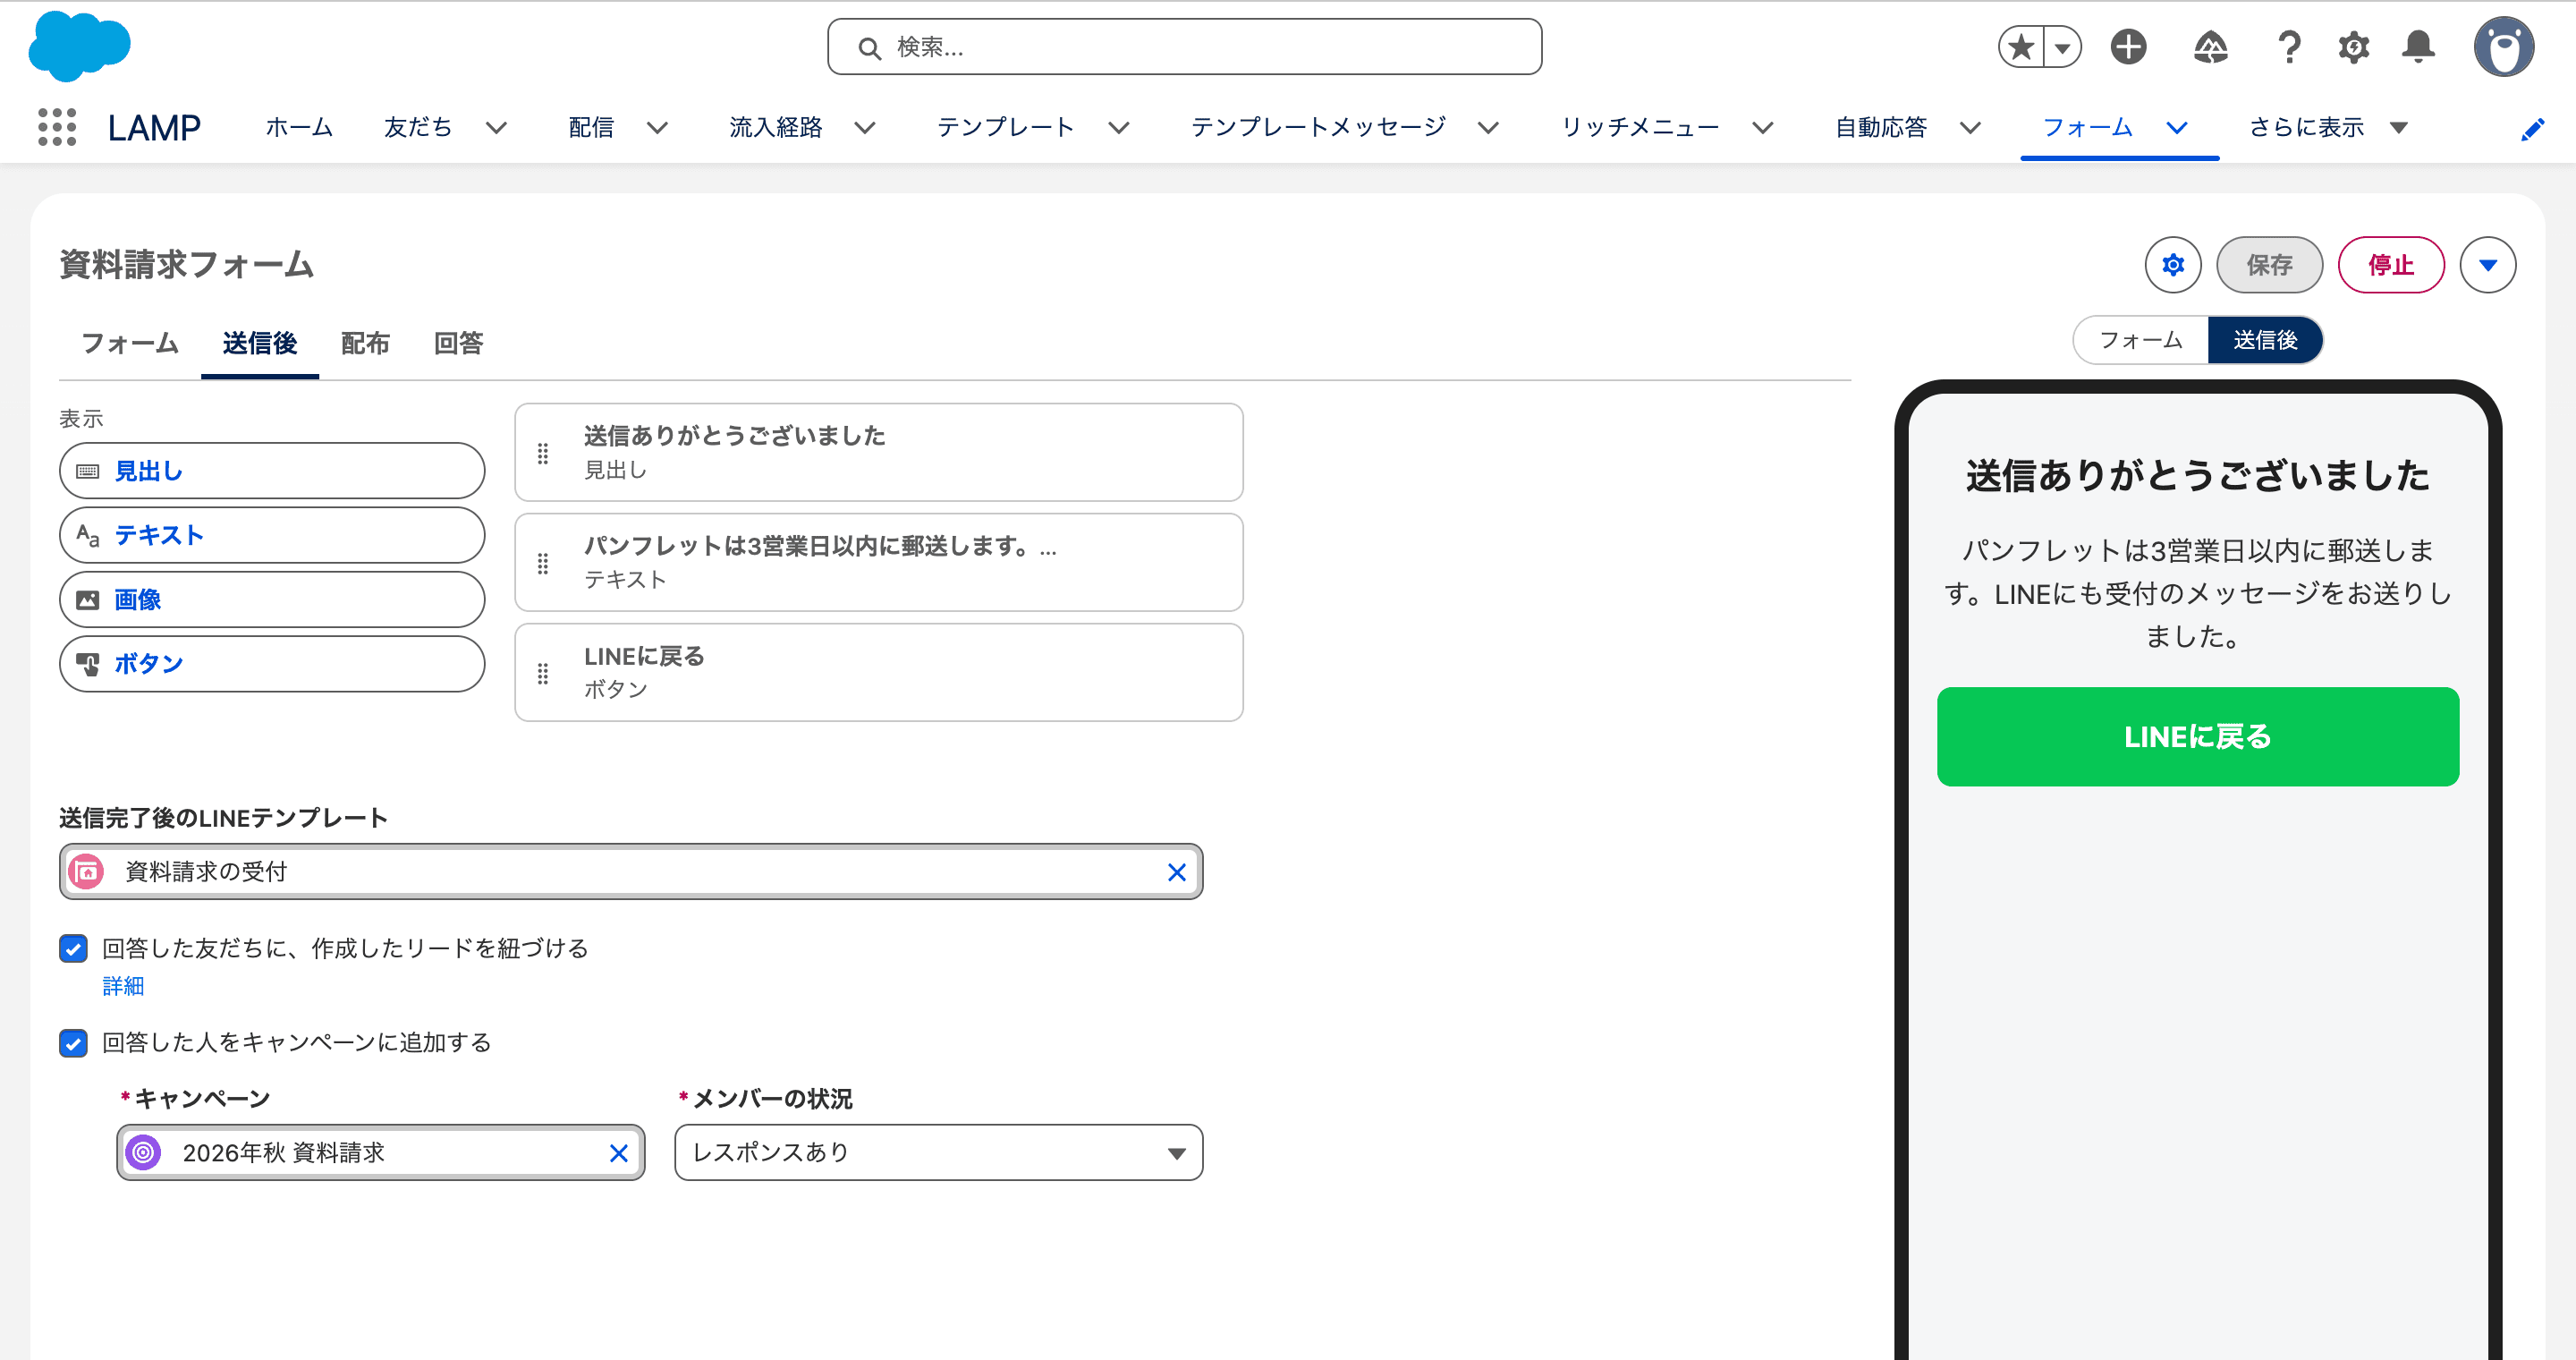
Task: Click the 保存 button
Action: click(2269, 265)
